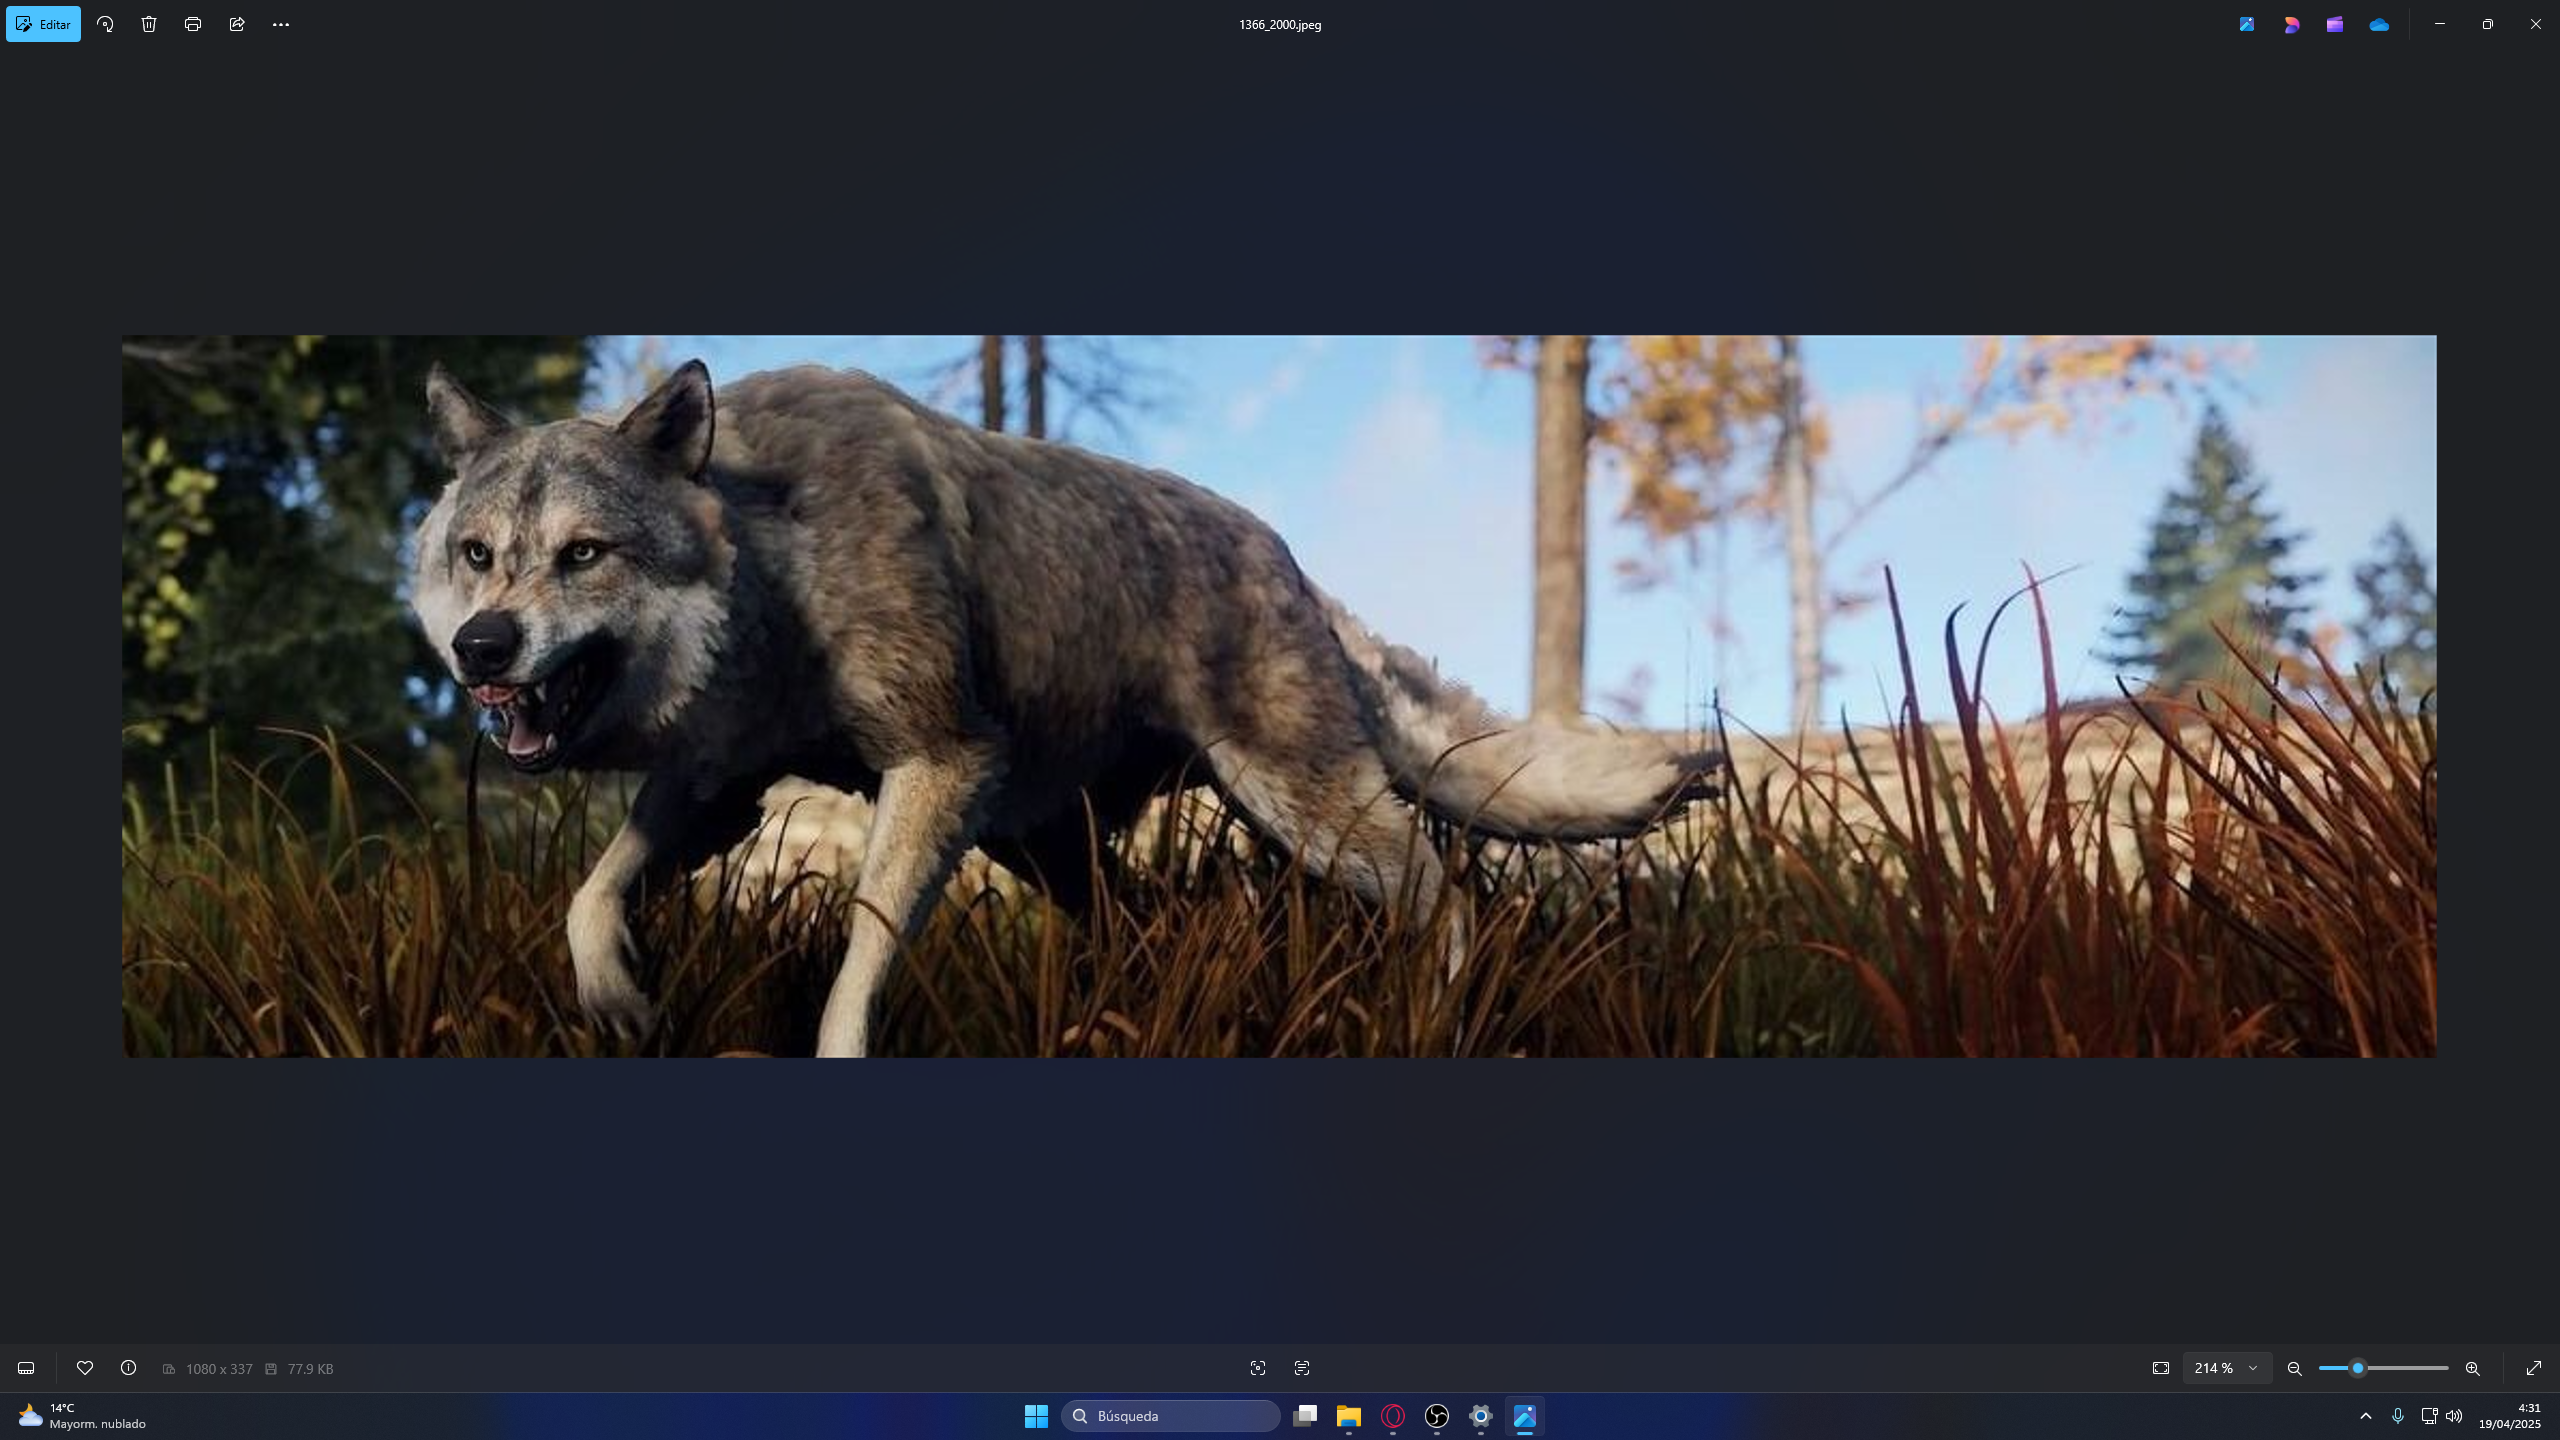Screen dimensions: 2560x1440
Task: Print the image using printer icon
Action: pyautogui.click(x=193, y=24)
